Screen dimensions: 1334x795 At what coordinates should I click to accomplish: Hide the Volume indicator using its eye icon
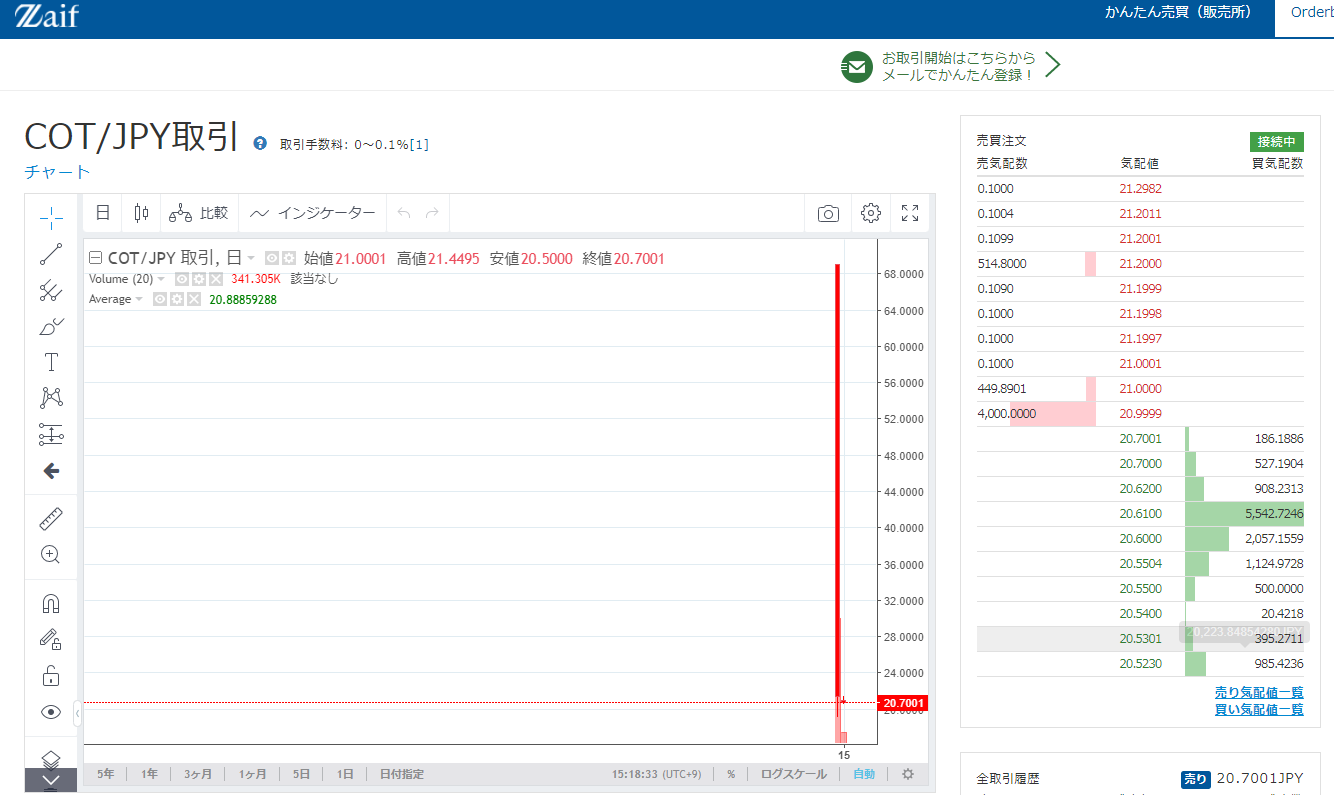pos(182,279)
